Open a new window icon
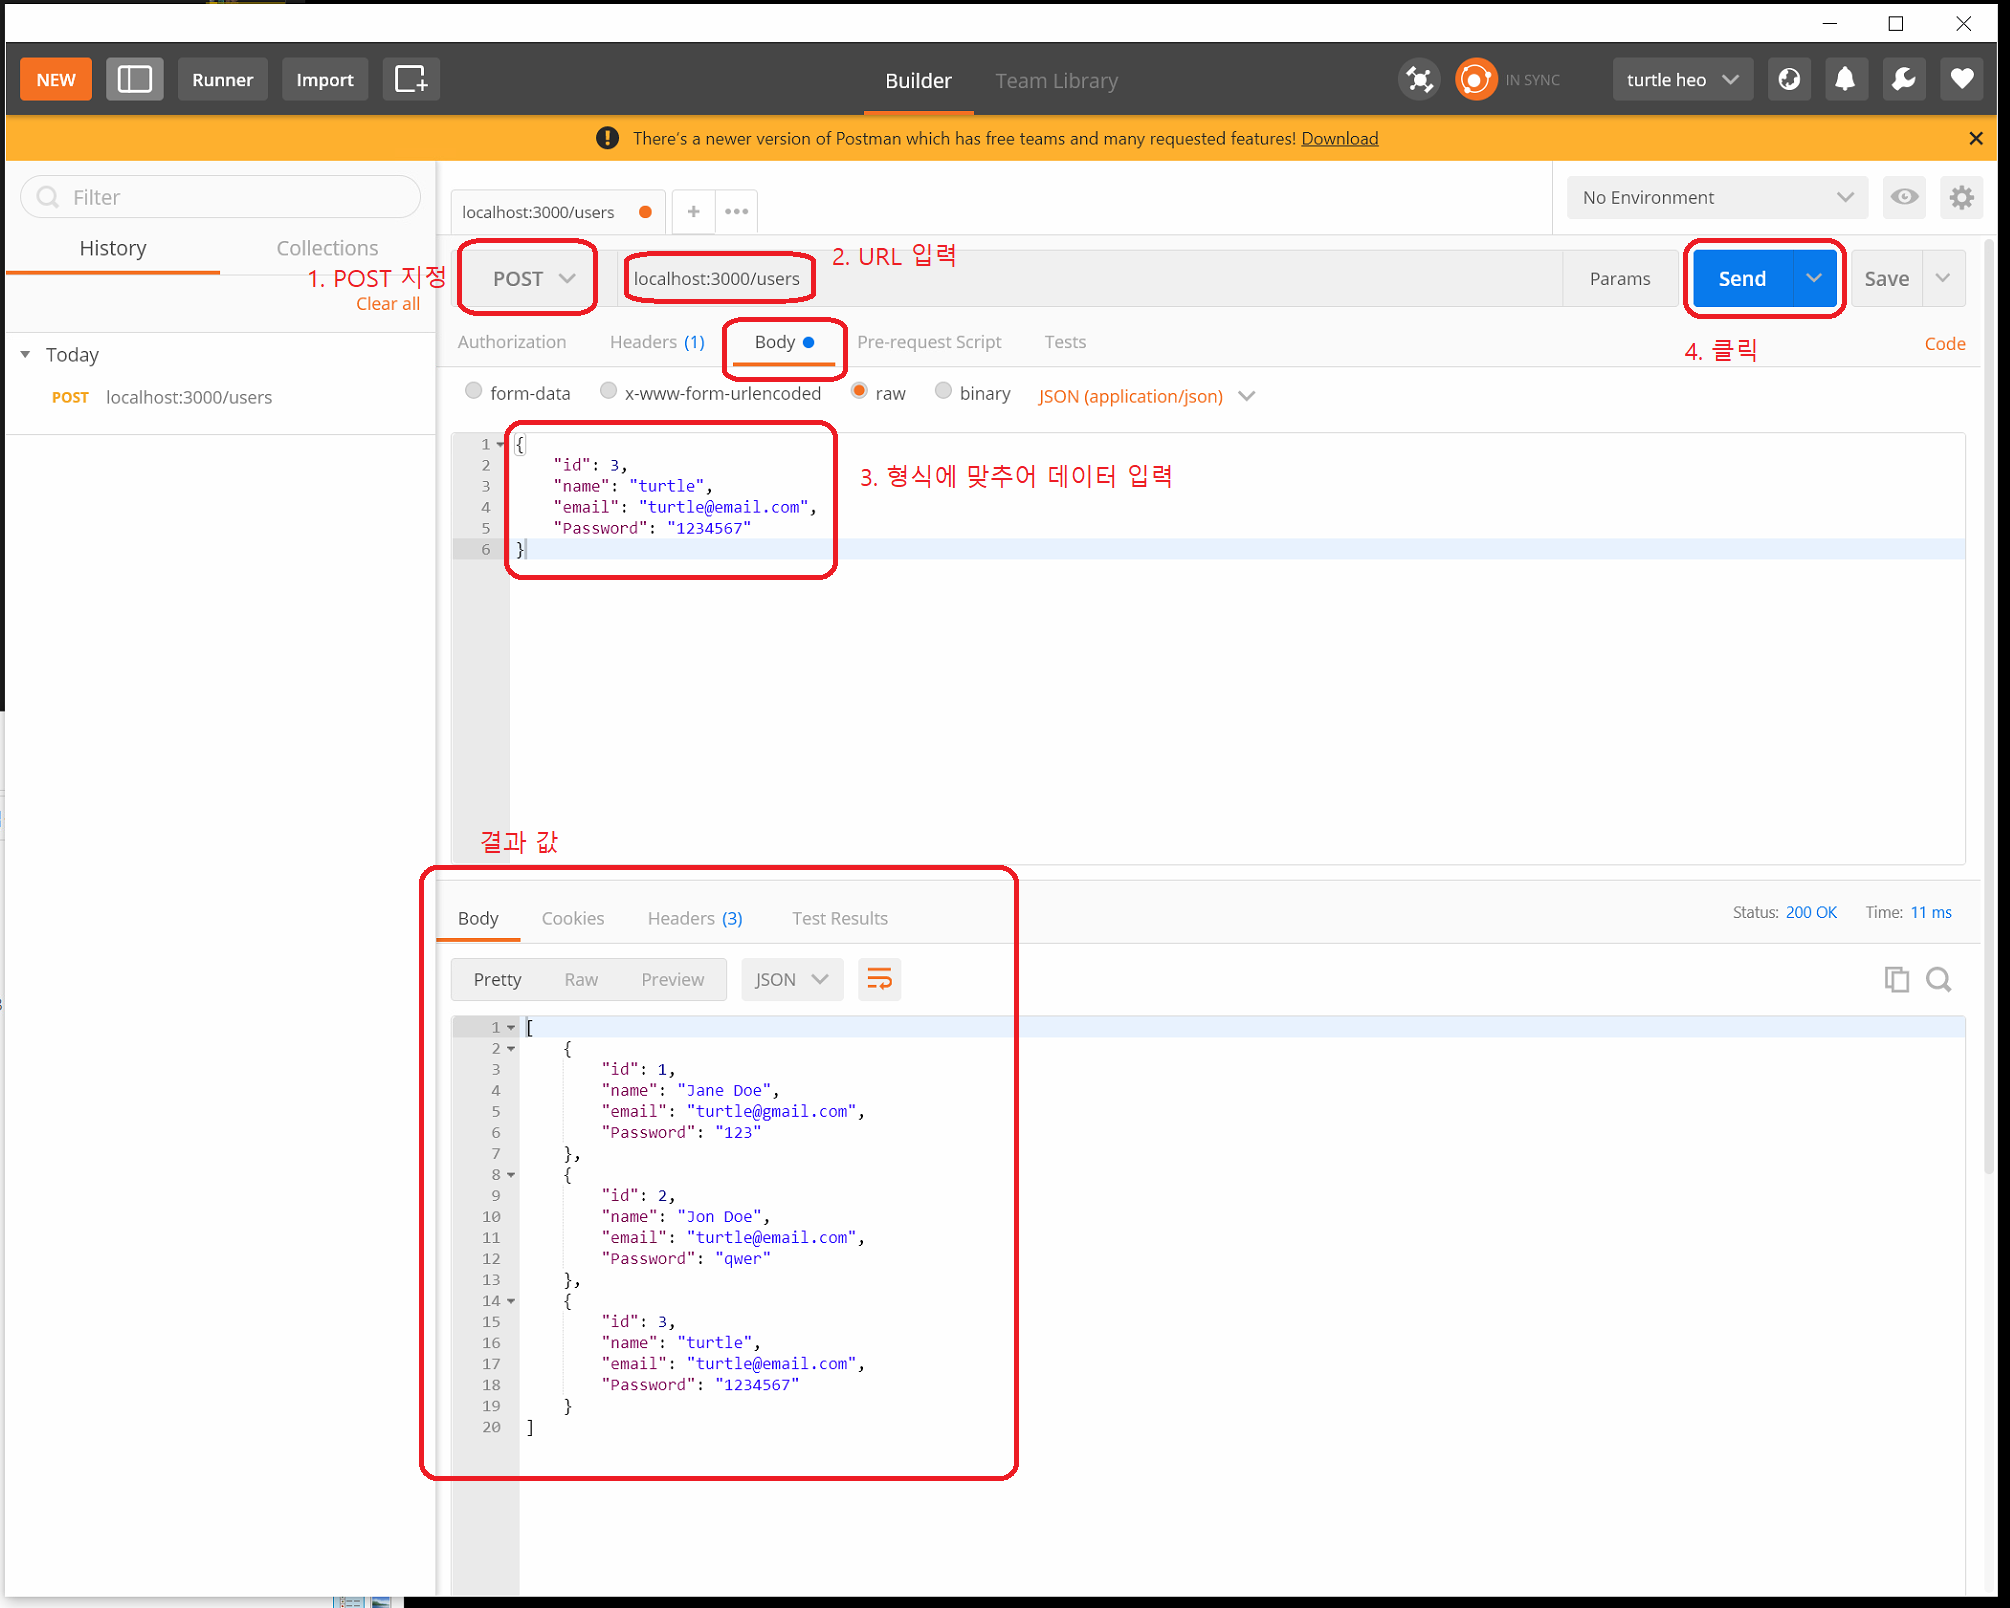This screenshot has height=1608, width=2010. (411, 80)
